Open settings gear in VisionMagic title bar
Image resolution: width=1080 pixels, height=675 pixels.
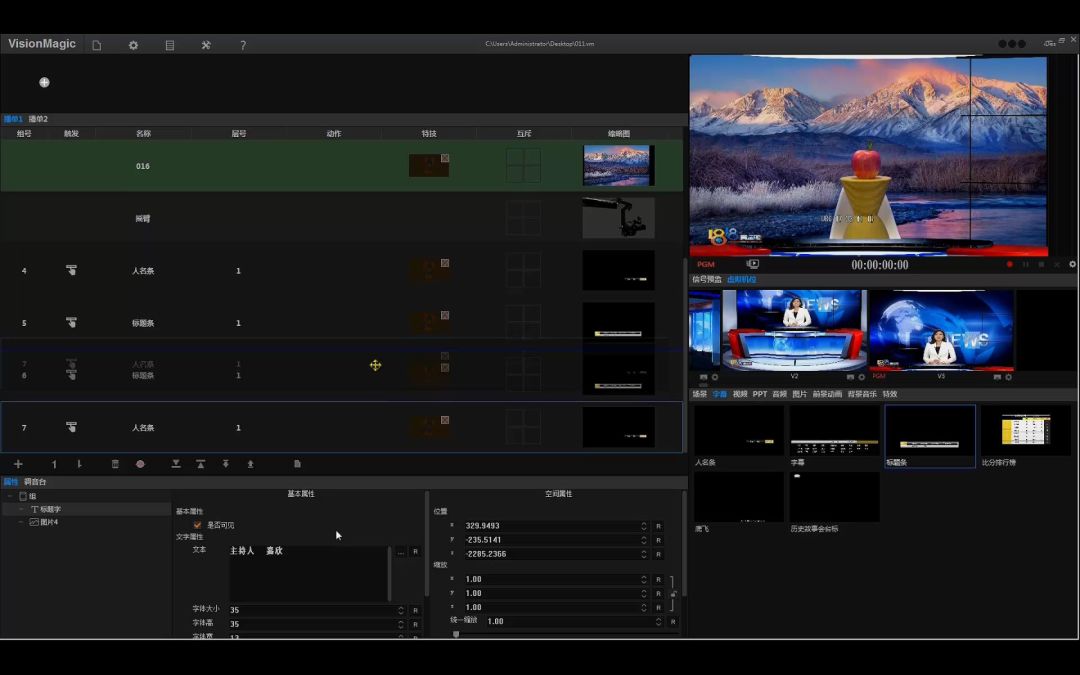pos(133,45)
